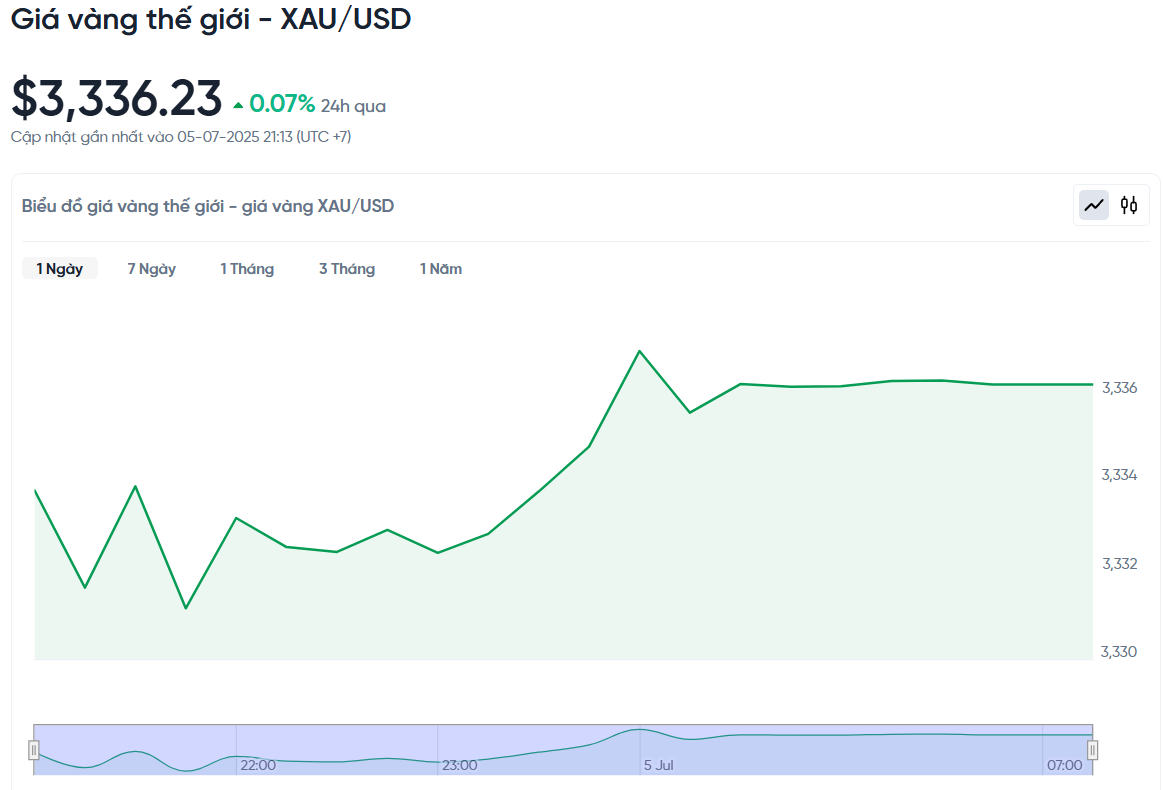Viewport: 1163px width, 790px height.
Task: Click the Giá vàng thế giới - XAU/USD heading
Action: tap(211, 19)
